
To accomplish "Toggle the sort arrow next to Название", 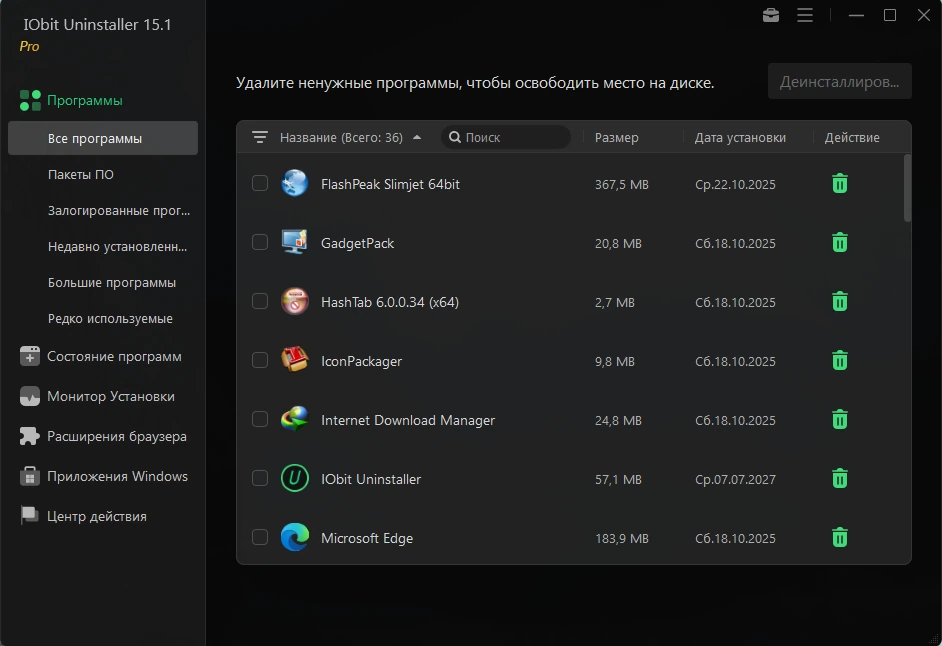I will click(417, 138).
